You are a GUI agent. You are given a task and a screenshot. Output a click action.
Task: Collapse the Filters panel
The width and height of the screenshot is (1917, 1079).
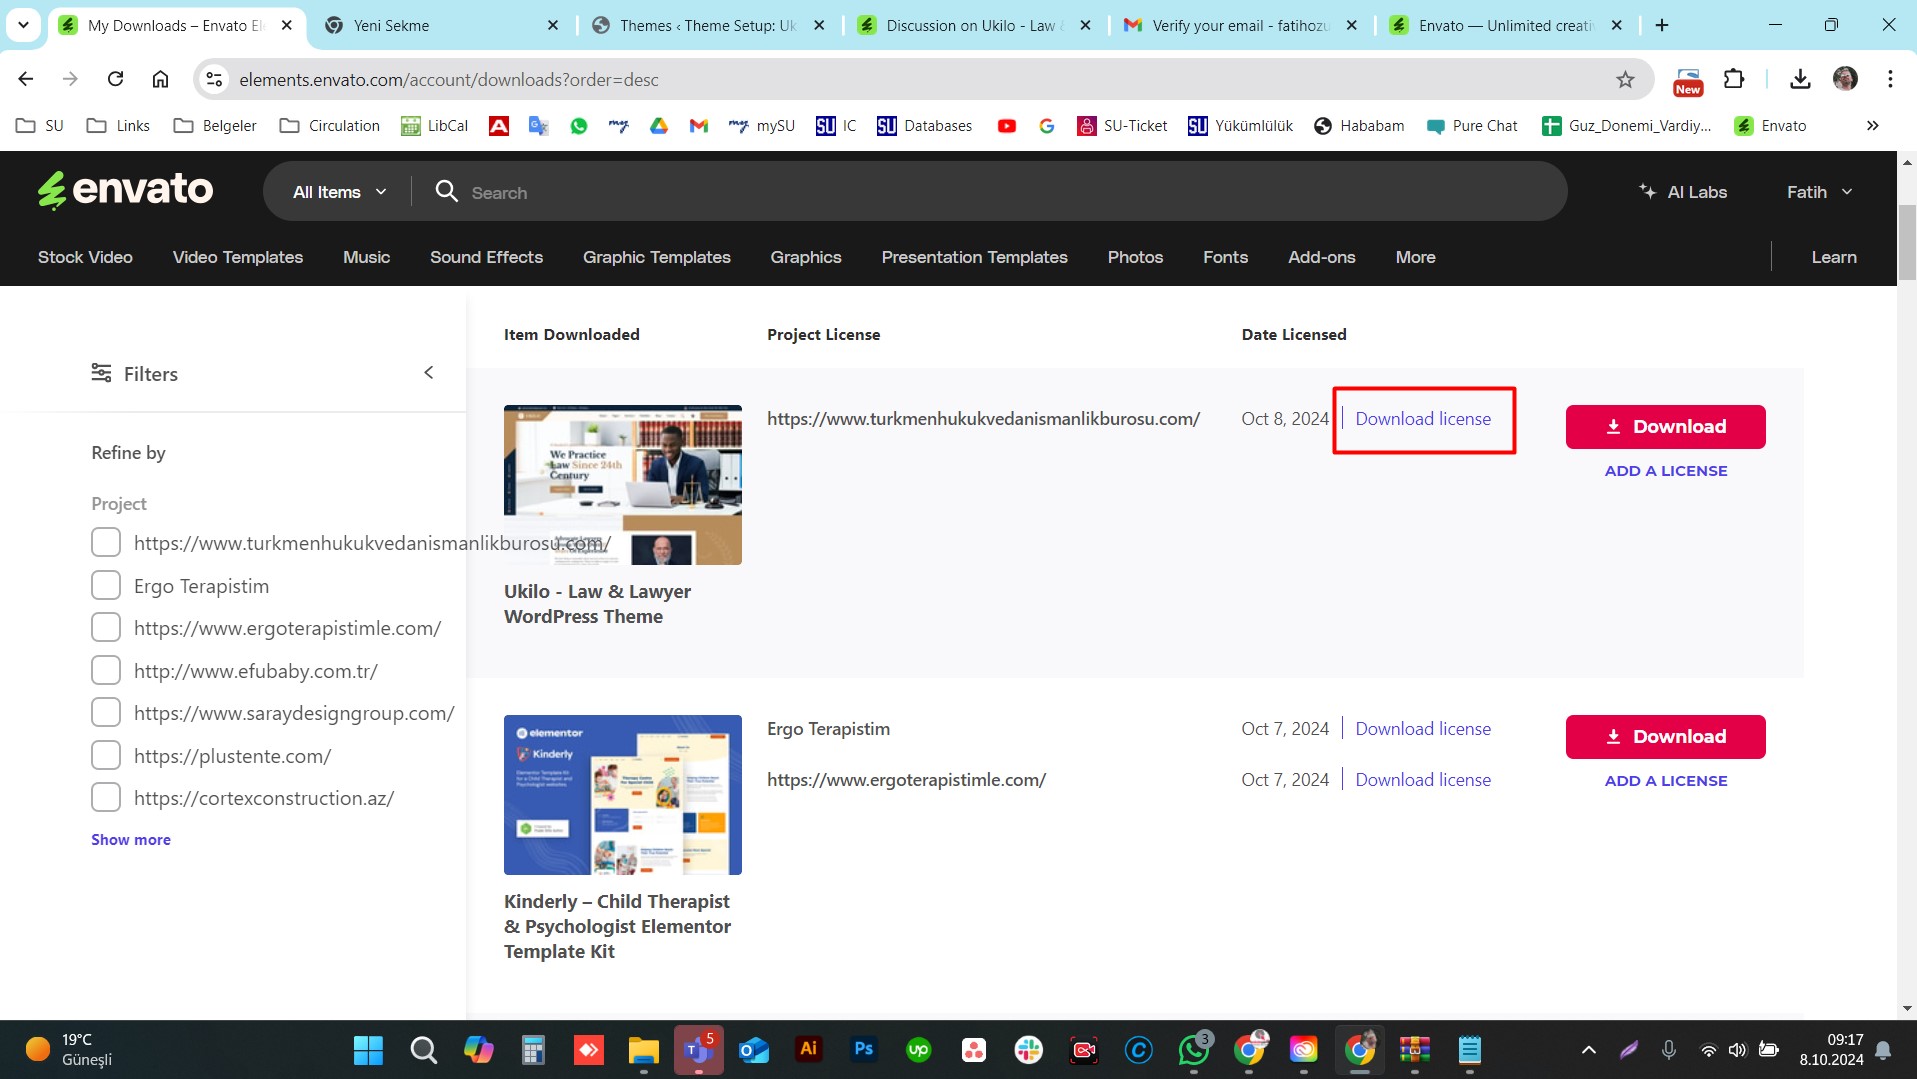click(x=428, y=372)
